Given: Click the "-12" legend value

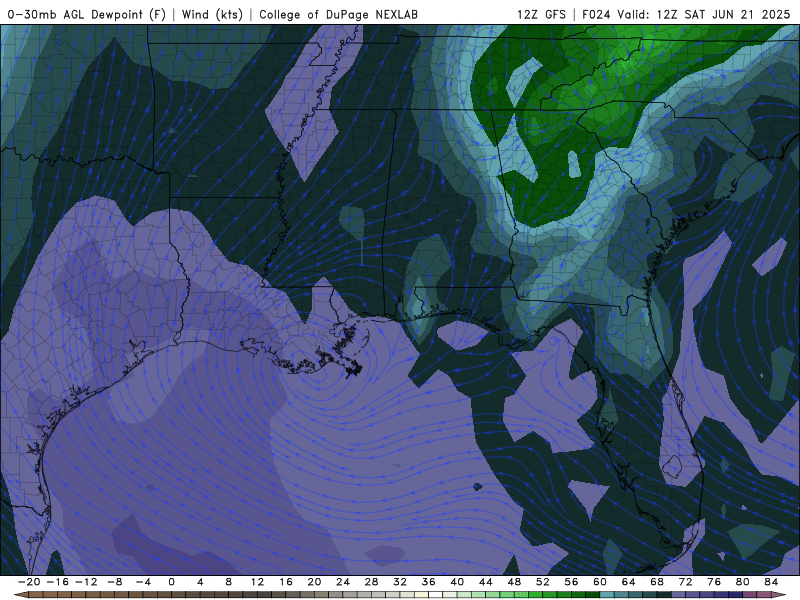Looking at the screenshot, I should click(x=86, y=582).
